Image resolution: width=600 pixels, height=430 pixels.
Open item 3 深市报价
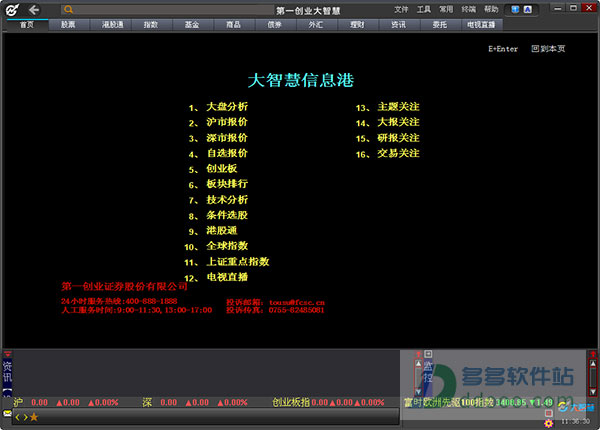coord(218,138)
